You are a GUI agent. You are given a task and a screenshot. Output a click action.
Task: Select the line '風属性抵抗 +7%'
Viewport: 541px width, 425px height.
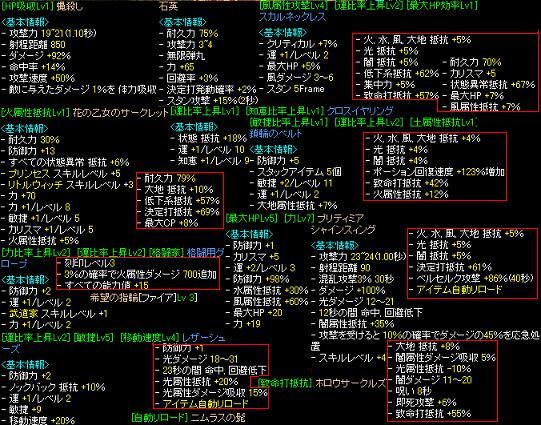pos(485,107)
